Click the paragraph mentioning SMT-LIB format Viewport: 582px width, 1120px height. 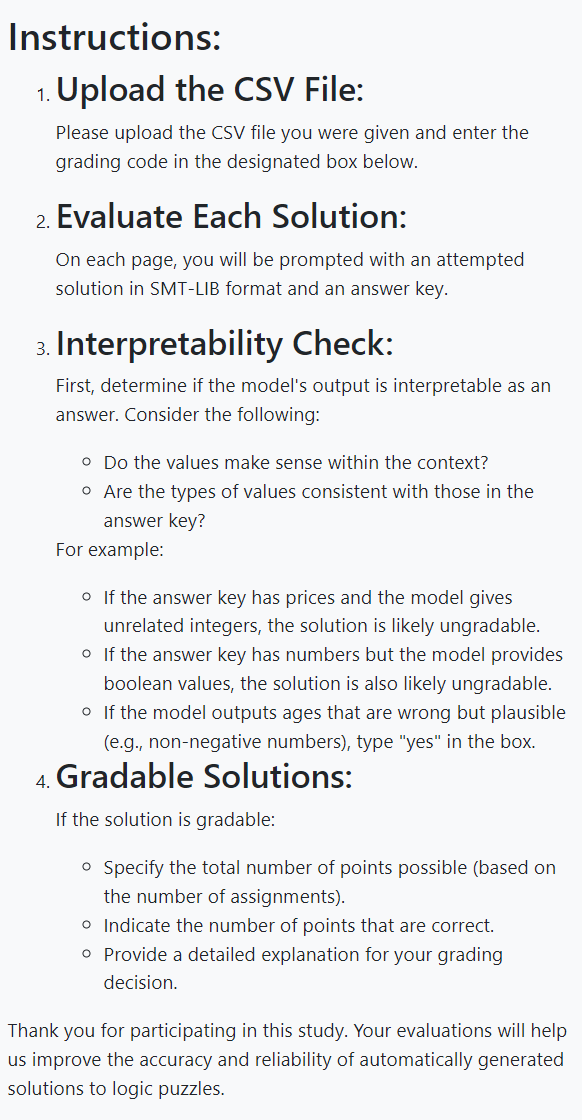[290, 274]
